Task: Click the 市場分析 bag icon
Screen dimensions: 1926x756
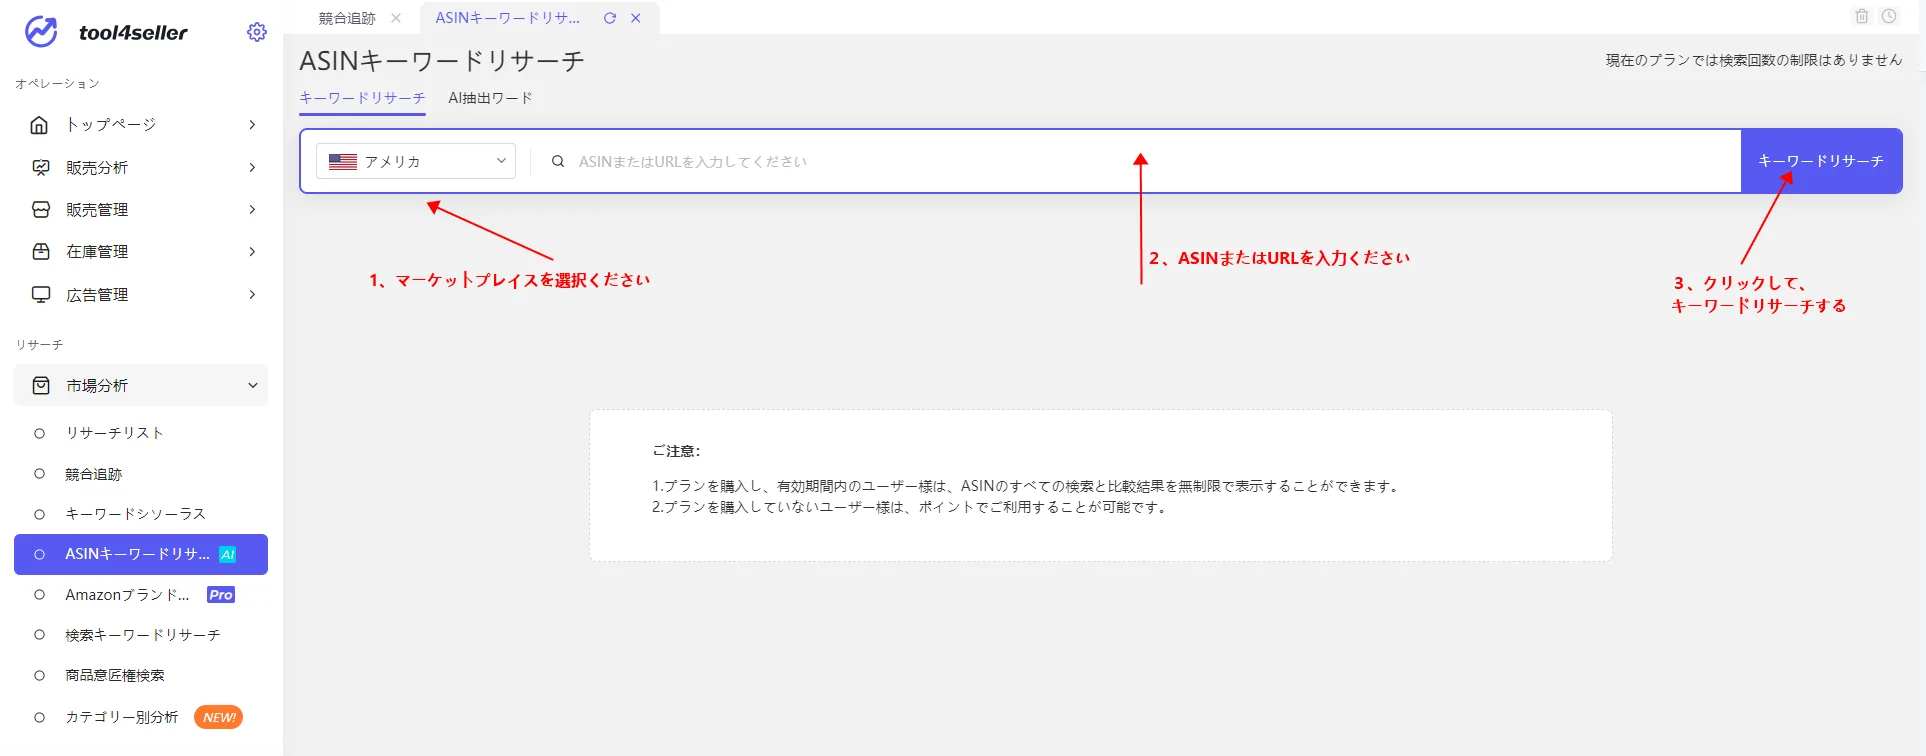Action: pyautogui.click(x=41, y=386)
